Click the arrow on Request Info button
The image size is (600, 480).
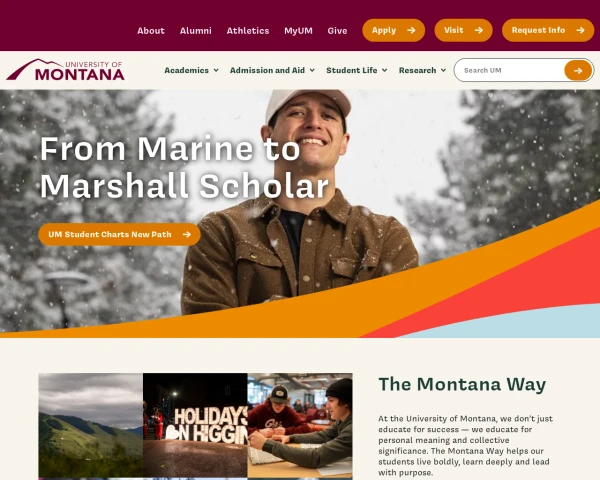580,30
